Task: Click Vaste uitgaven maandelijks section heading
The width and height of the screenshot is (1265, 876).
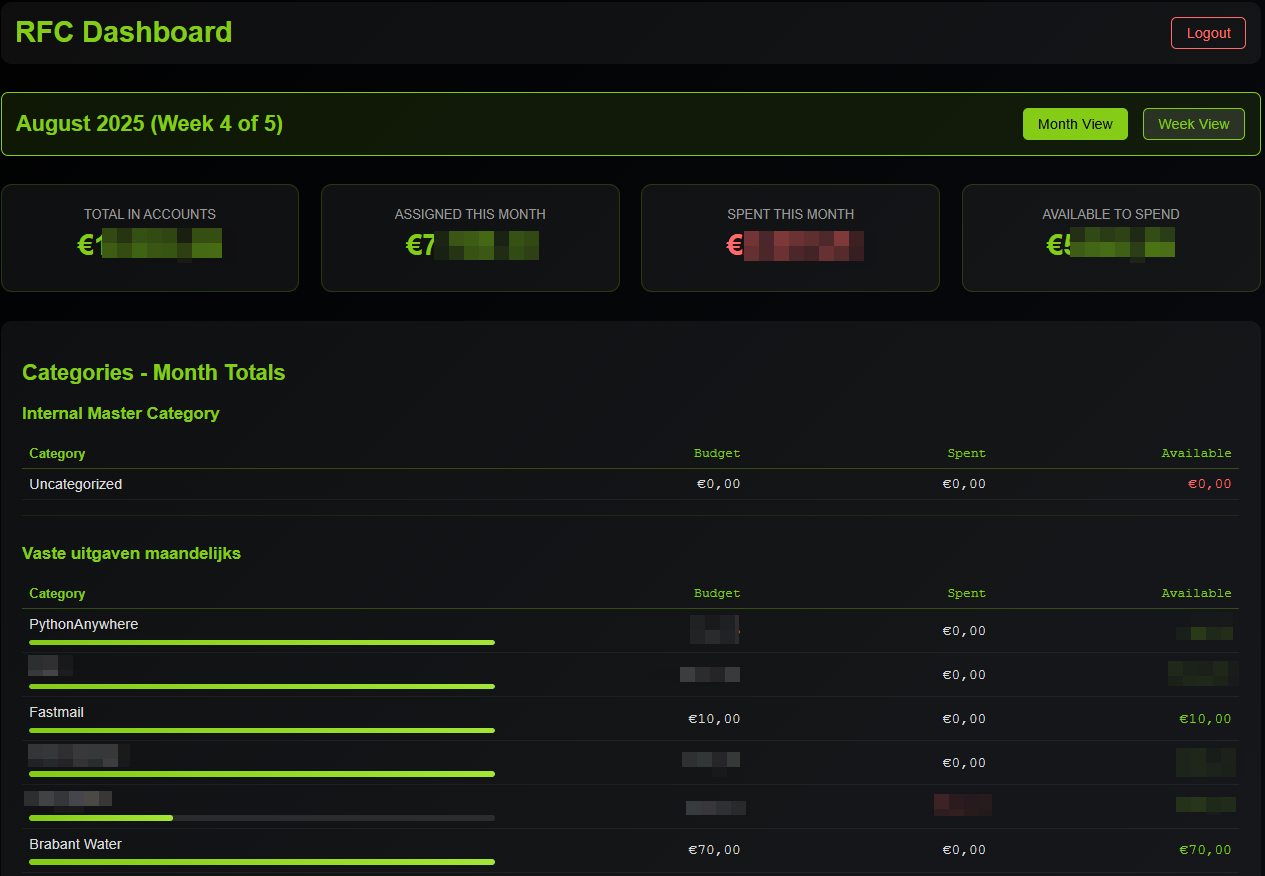Action: tap(132, 553)
